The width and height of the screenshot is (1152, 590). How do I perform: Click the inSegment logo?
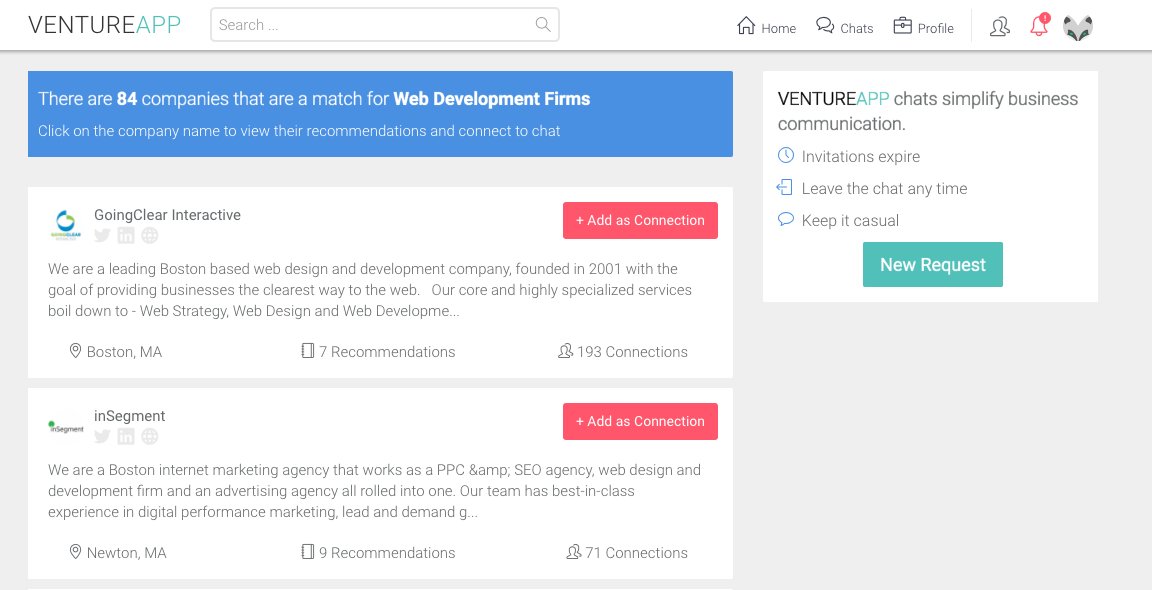[x=65, y=426]
